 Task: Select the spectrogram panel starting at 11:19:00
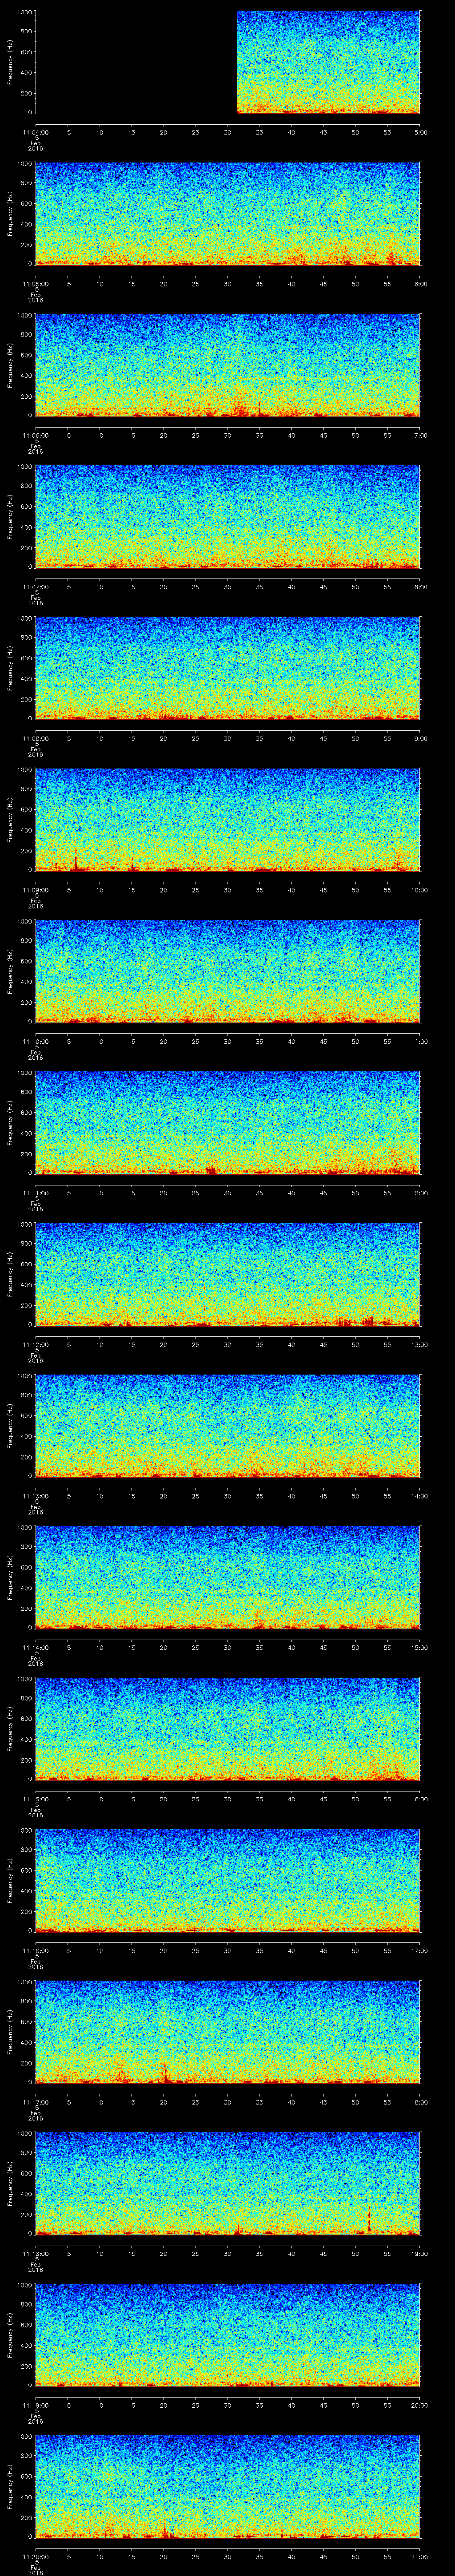point(228,2335)
